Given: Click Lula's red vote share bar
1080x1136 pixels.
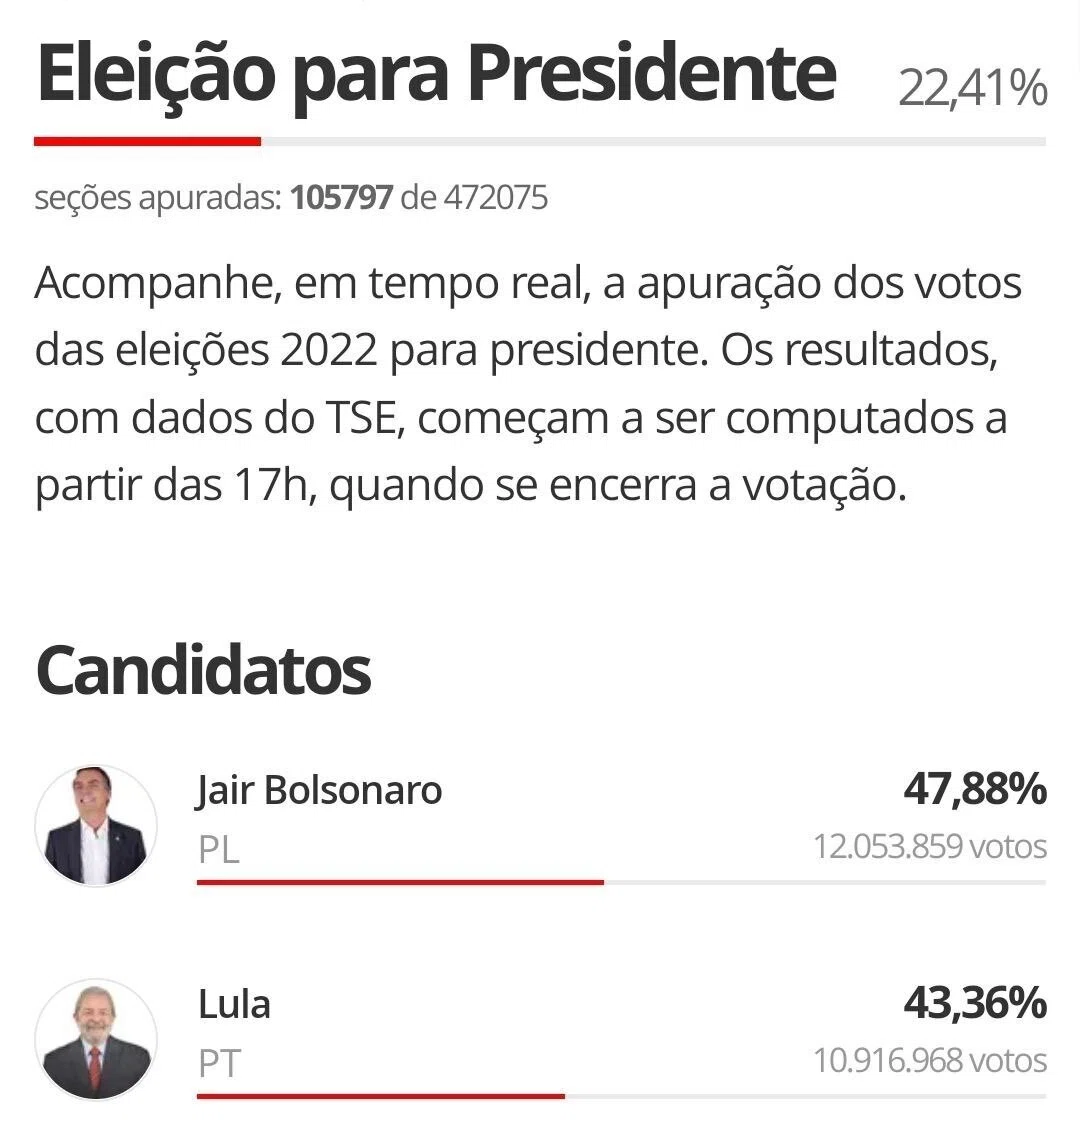Looking at the screenshot, I should tap(380, 1096).
